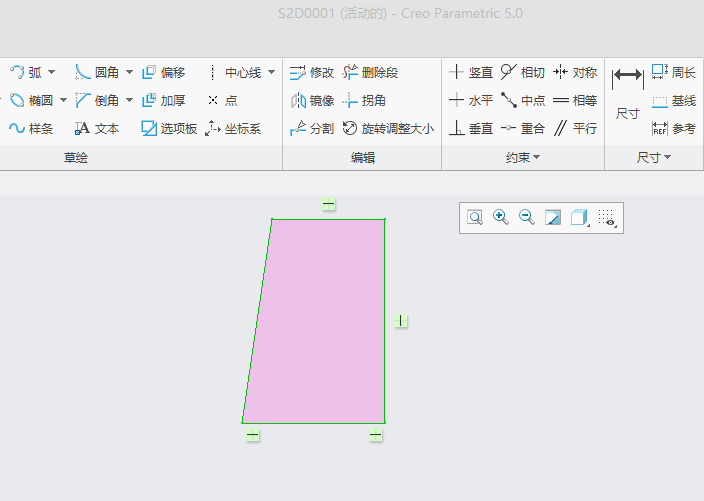
Task: Choose the Fillet (圆角) tool
Action: (97, 72)
